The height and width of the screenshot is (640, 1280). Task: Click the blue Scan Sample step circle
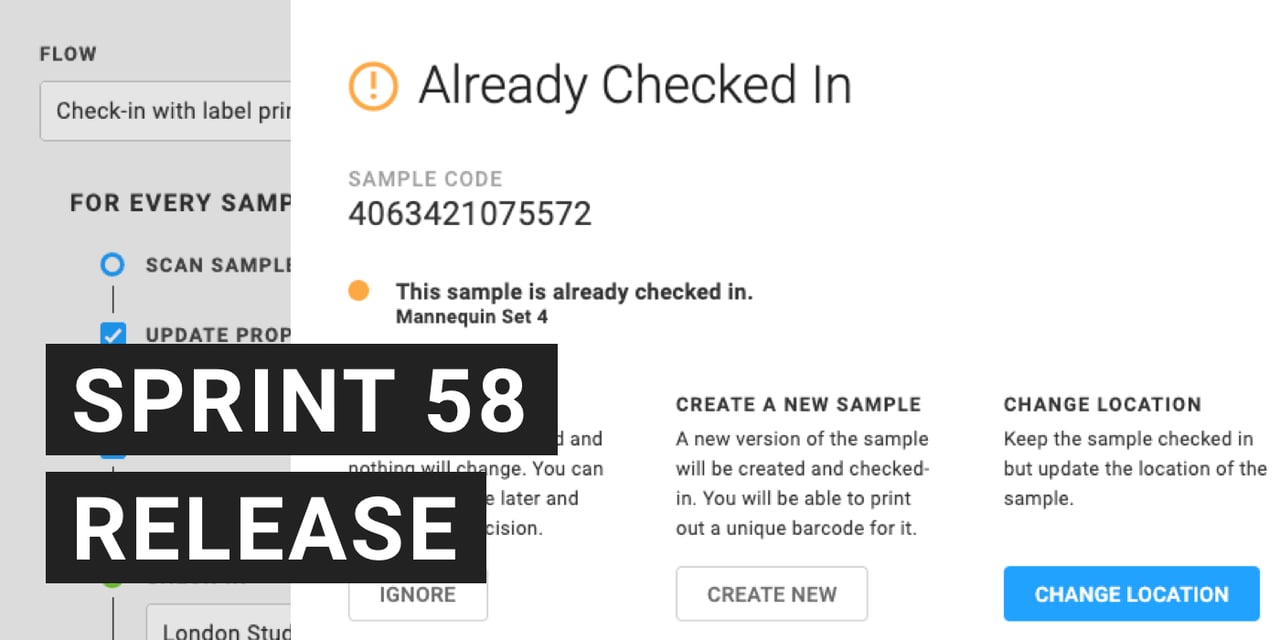click(x=113, y=265)
